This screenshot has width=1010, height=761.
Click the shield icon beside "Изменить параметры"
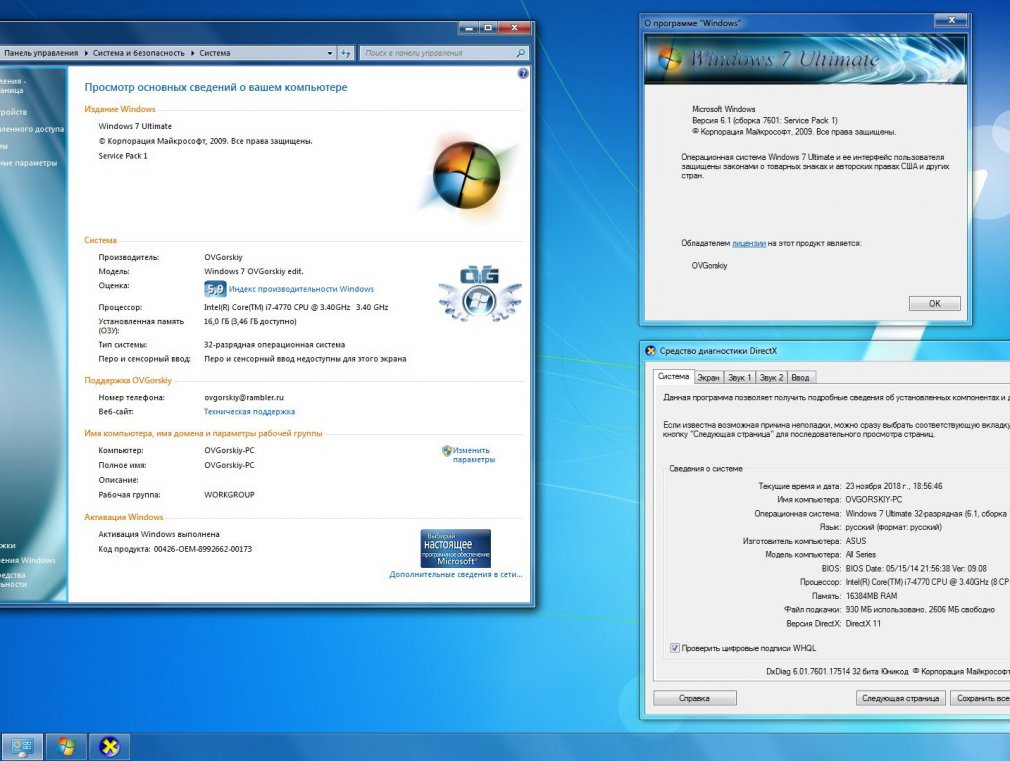[446, 450]
